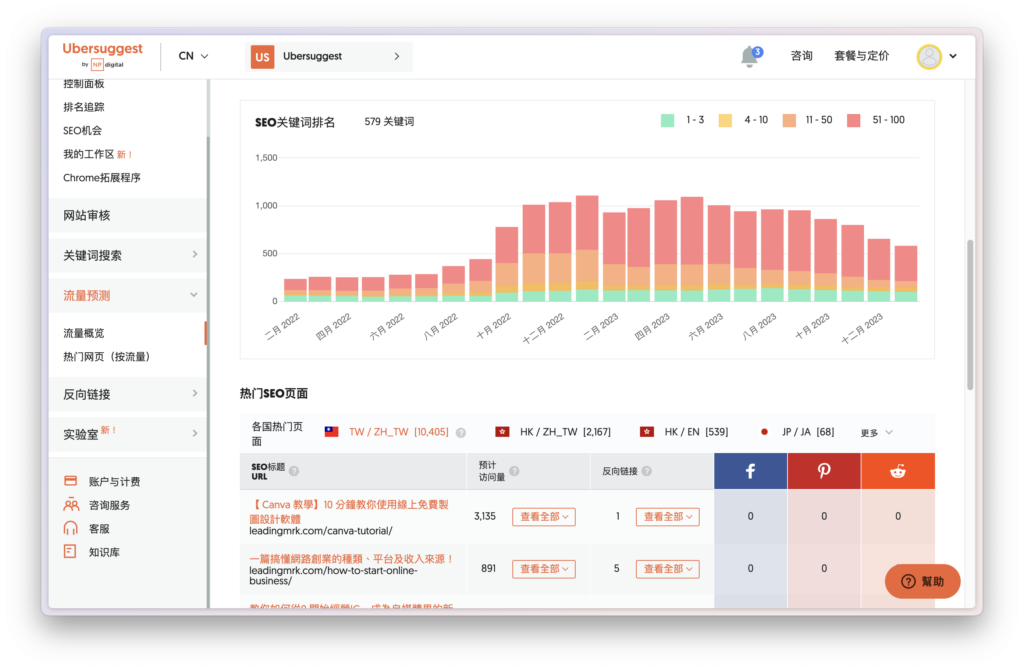The height and width of the screenshot is (670, 1024).
Task: Click the 579 关键词 count text
Action: coord(389,121)
